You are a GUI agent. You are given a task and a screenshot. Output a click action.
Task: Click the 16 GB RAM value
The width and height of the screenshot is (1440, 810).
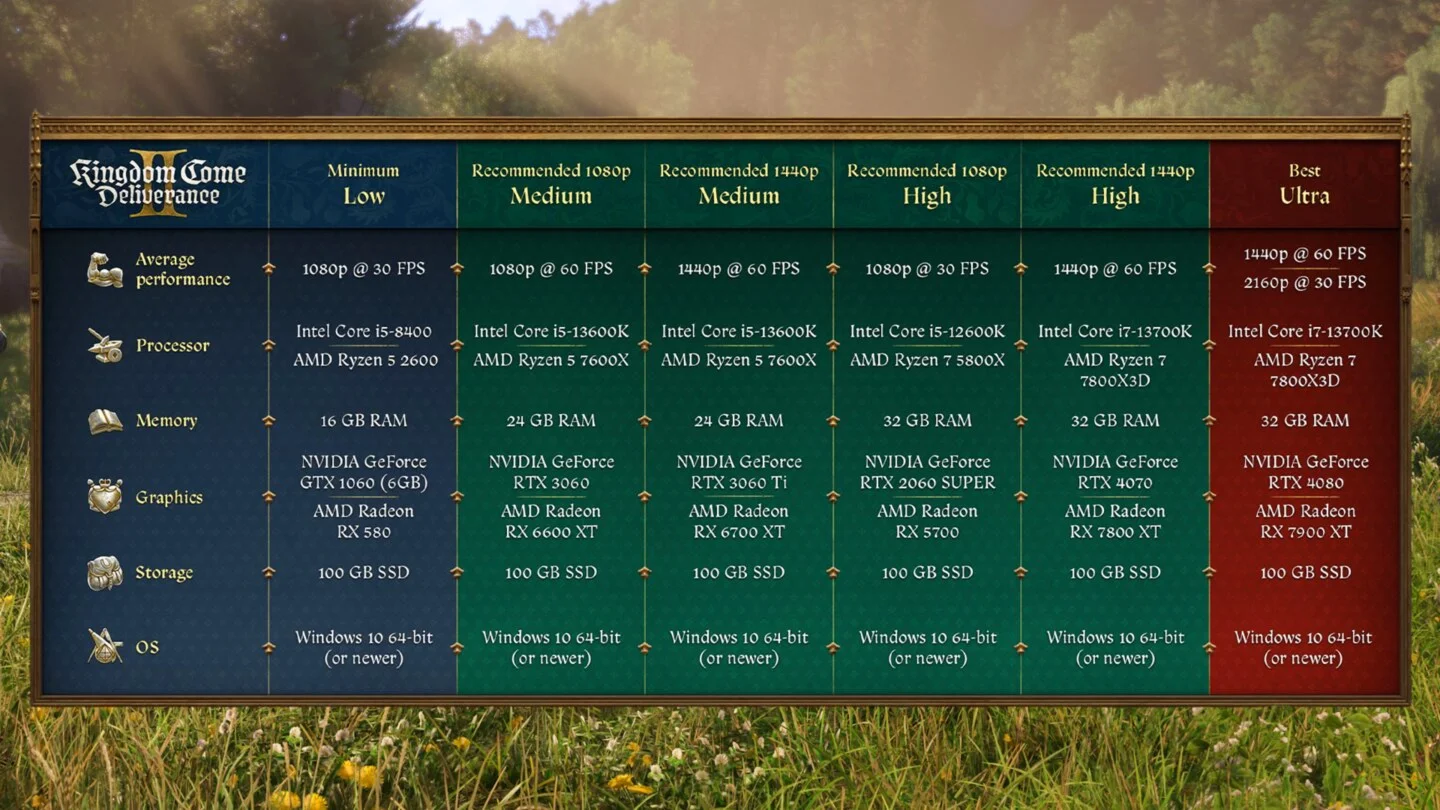point(363,421)
